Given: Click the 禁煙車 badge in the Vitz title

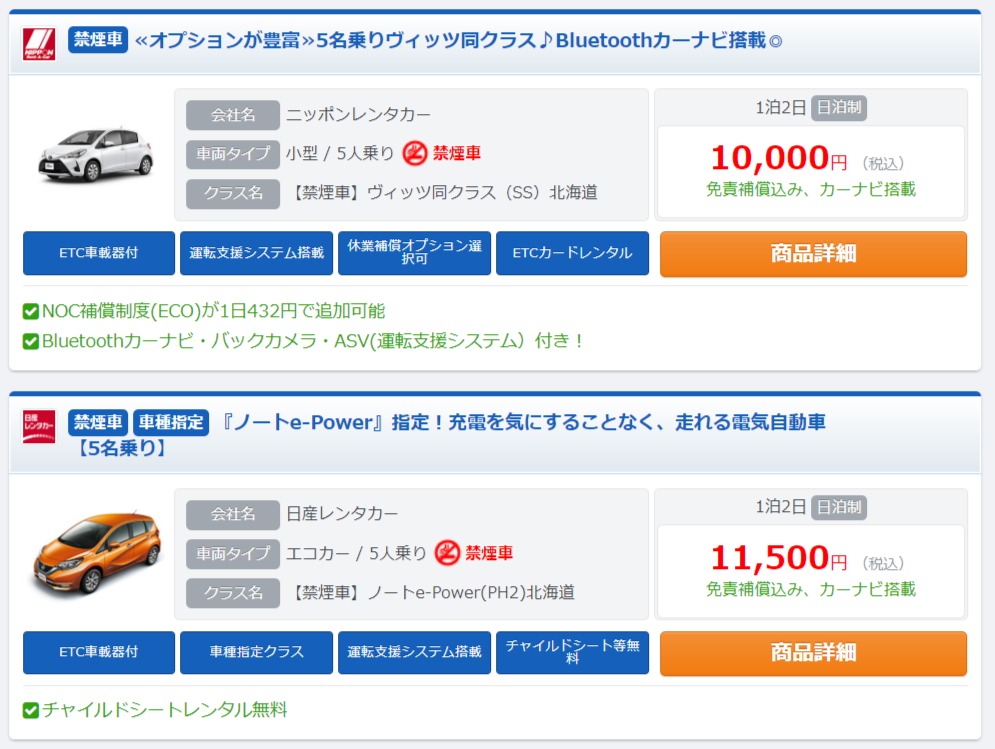Looking at the screenshot, I should (x=98, y=41).
